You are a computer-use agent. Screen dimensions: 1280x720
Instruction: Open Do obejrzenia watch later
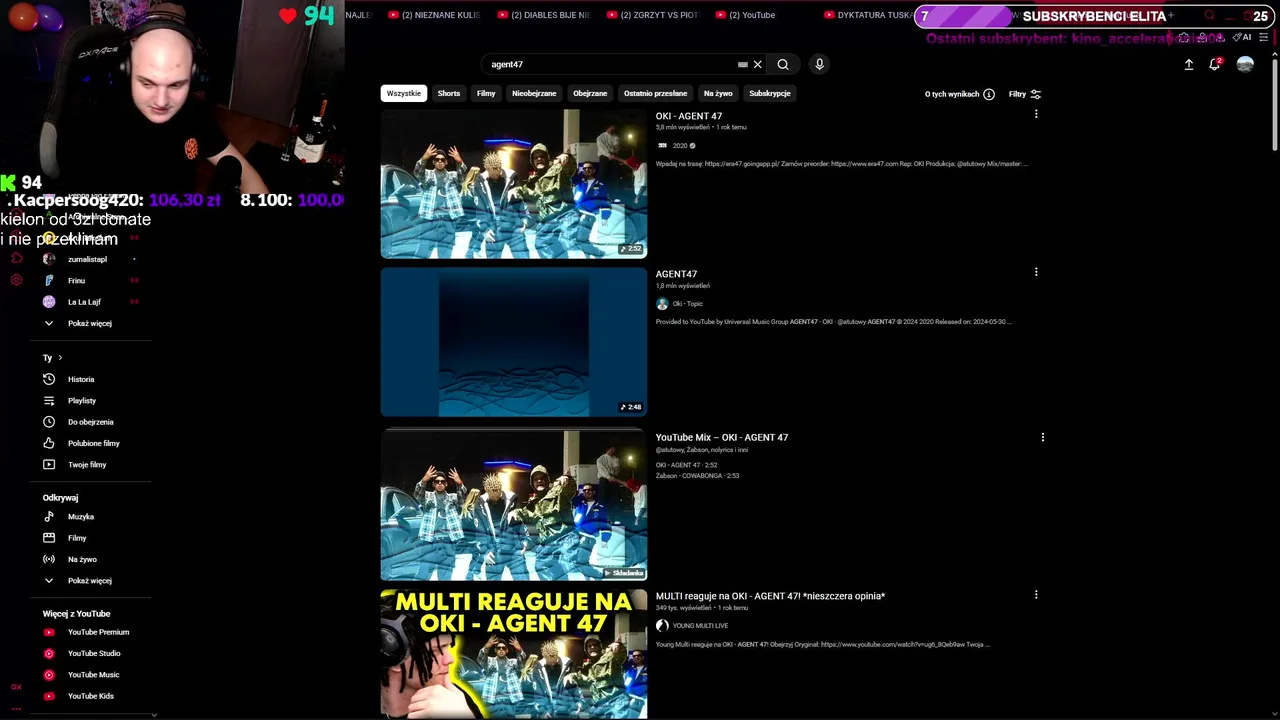coord(91,422)
